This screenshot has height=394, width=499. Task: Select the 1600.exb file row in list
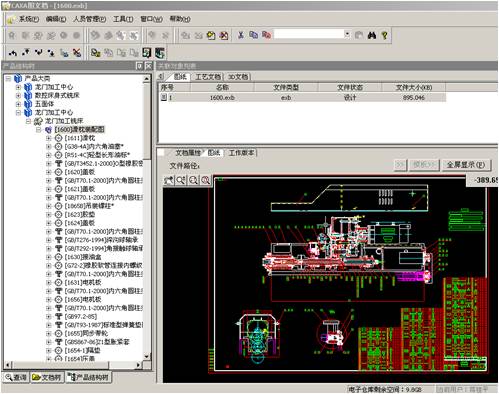(x=302, y=98)
